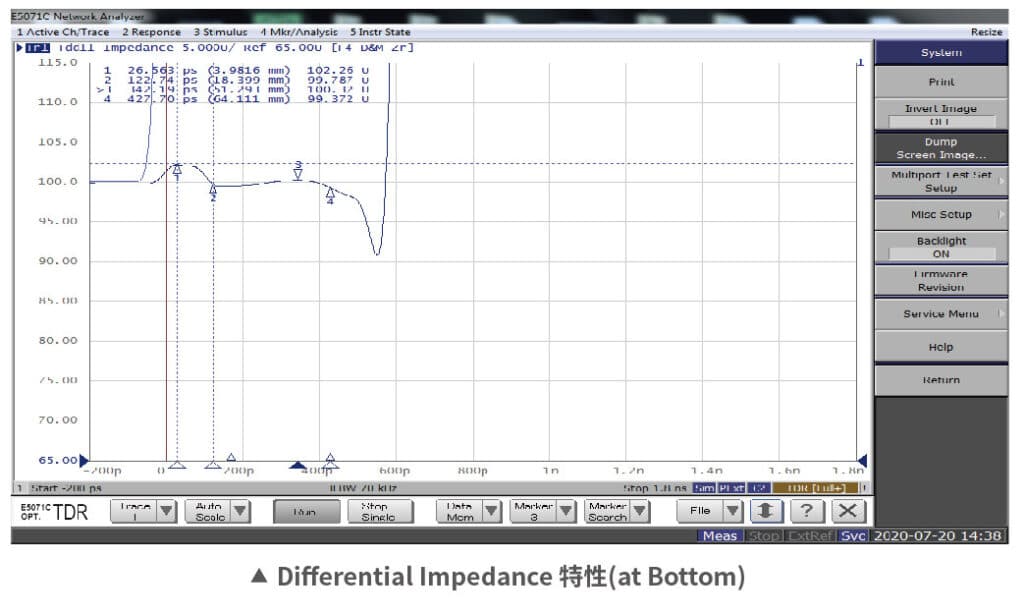Image resolution: width=1024 pixels, height=615 pixels.
Task: Open the Mkr/Analysis menu
Action: coord(298,32)
